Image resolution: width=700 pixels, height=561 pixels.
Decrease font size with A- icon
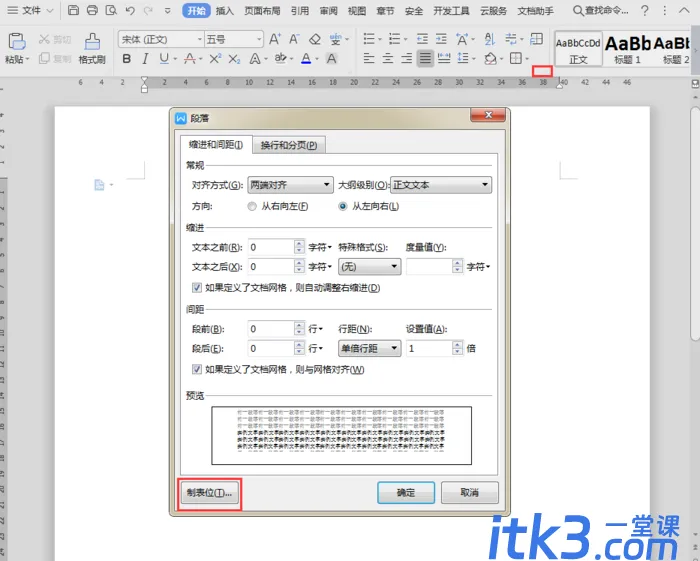click(294, 39)
